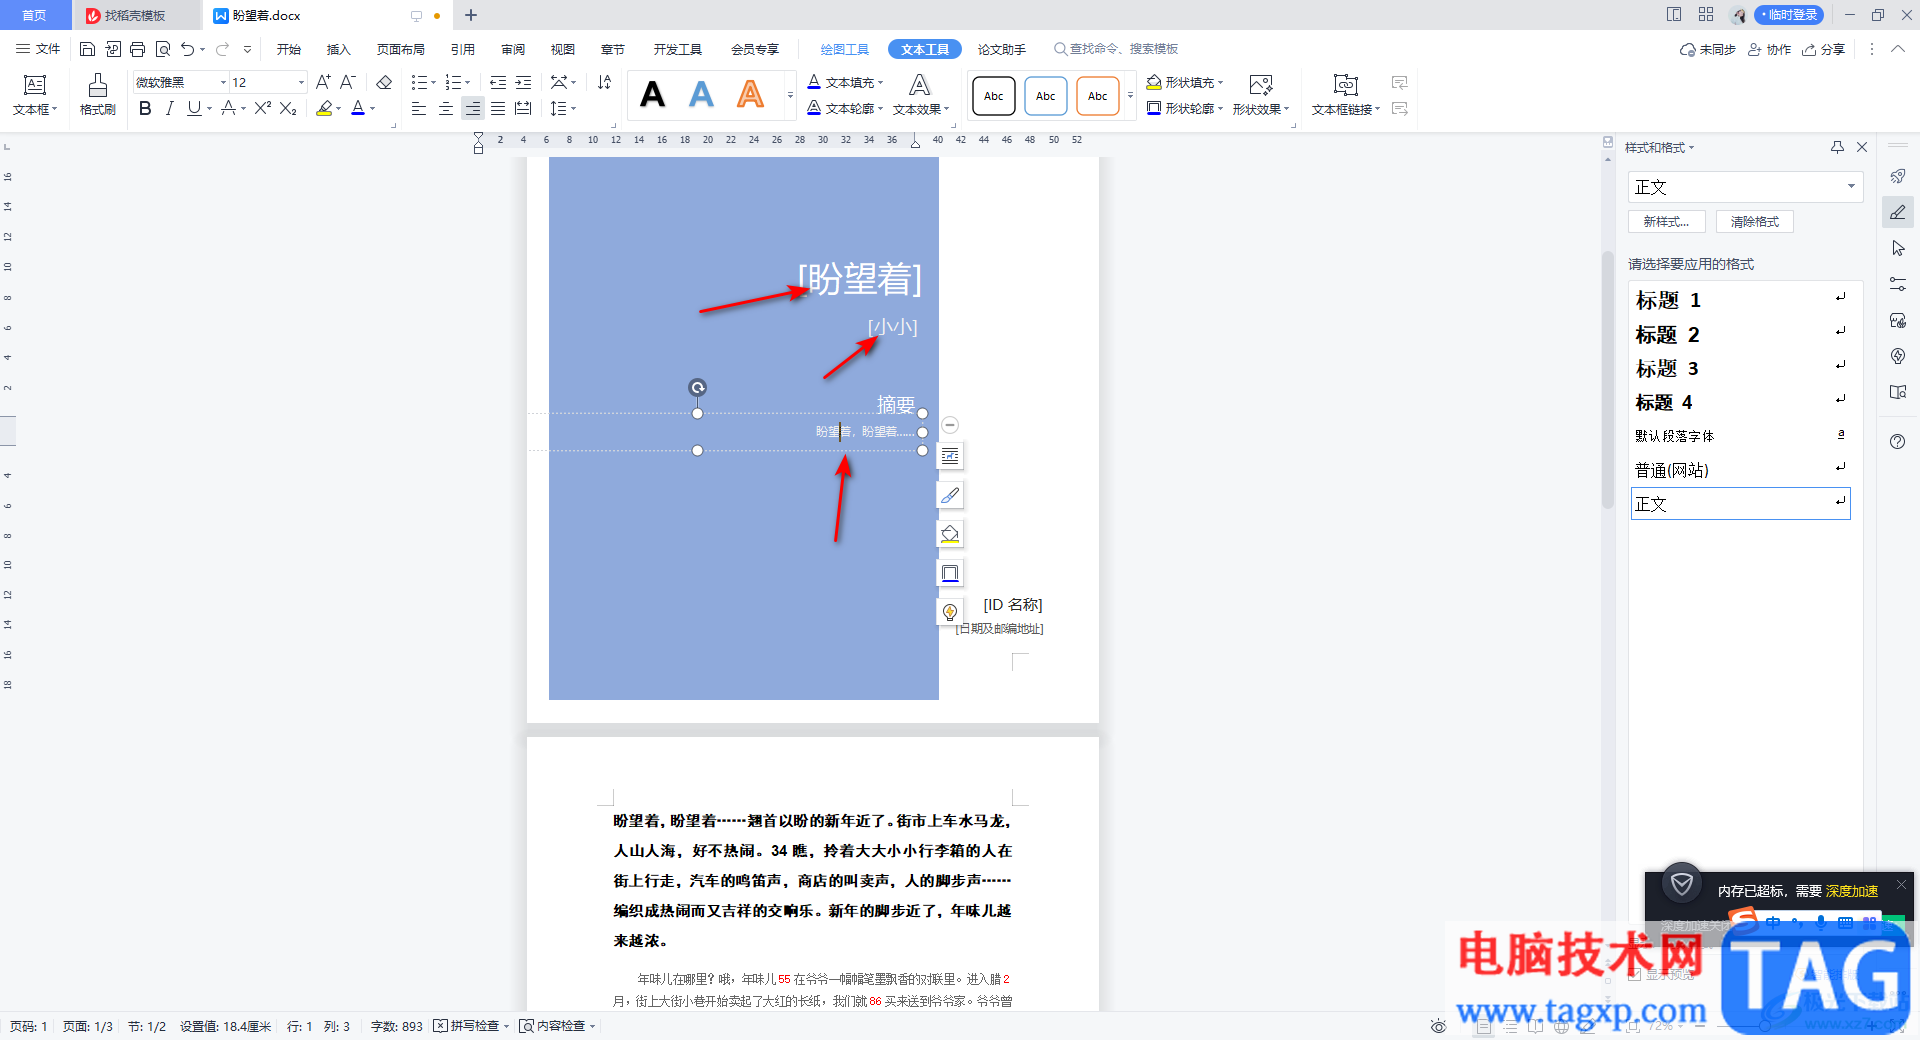The height and width of the screenshot is (1040, 1920).
Task: Increase the paragraph indent
Action: tap(523, 82)
